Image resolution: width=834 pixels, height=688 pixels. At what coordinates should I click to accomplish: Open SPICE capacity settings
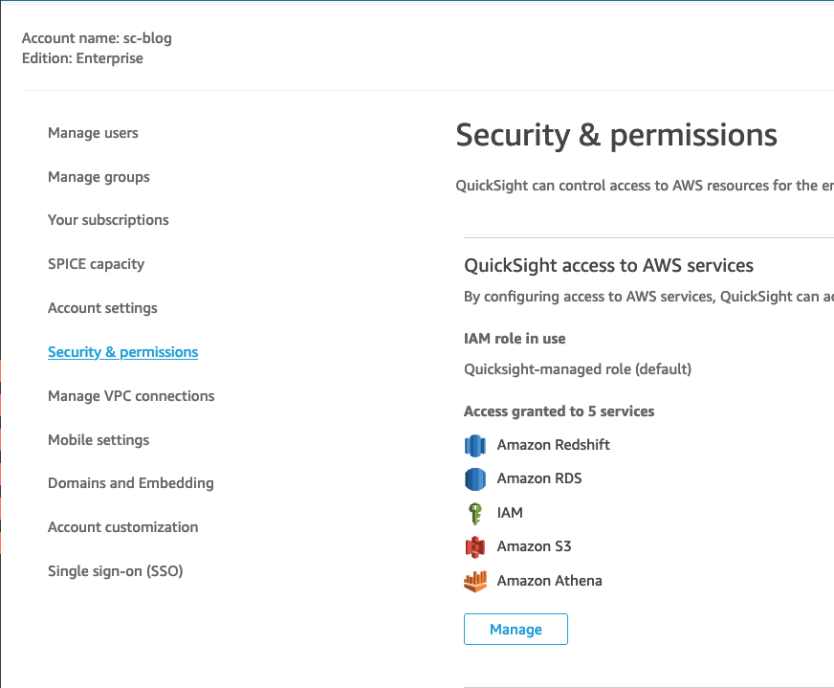pos(96,263)
